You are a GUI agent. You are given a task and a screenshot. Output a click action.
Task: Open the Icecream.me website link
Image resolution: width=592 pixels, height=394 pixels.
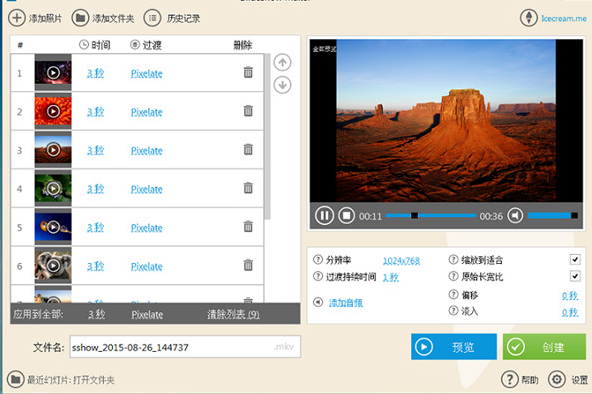(563, 18)
